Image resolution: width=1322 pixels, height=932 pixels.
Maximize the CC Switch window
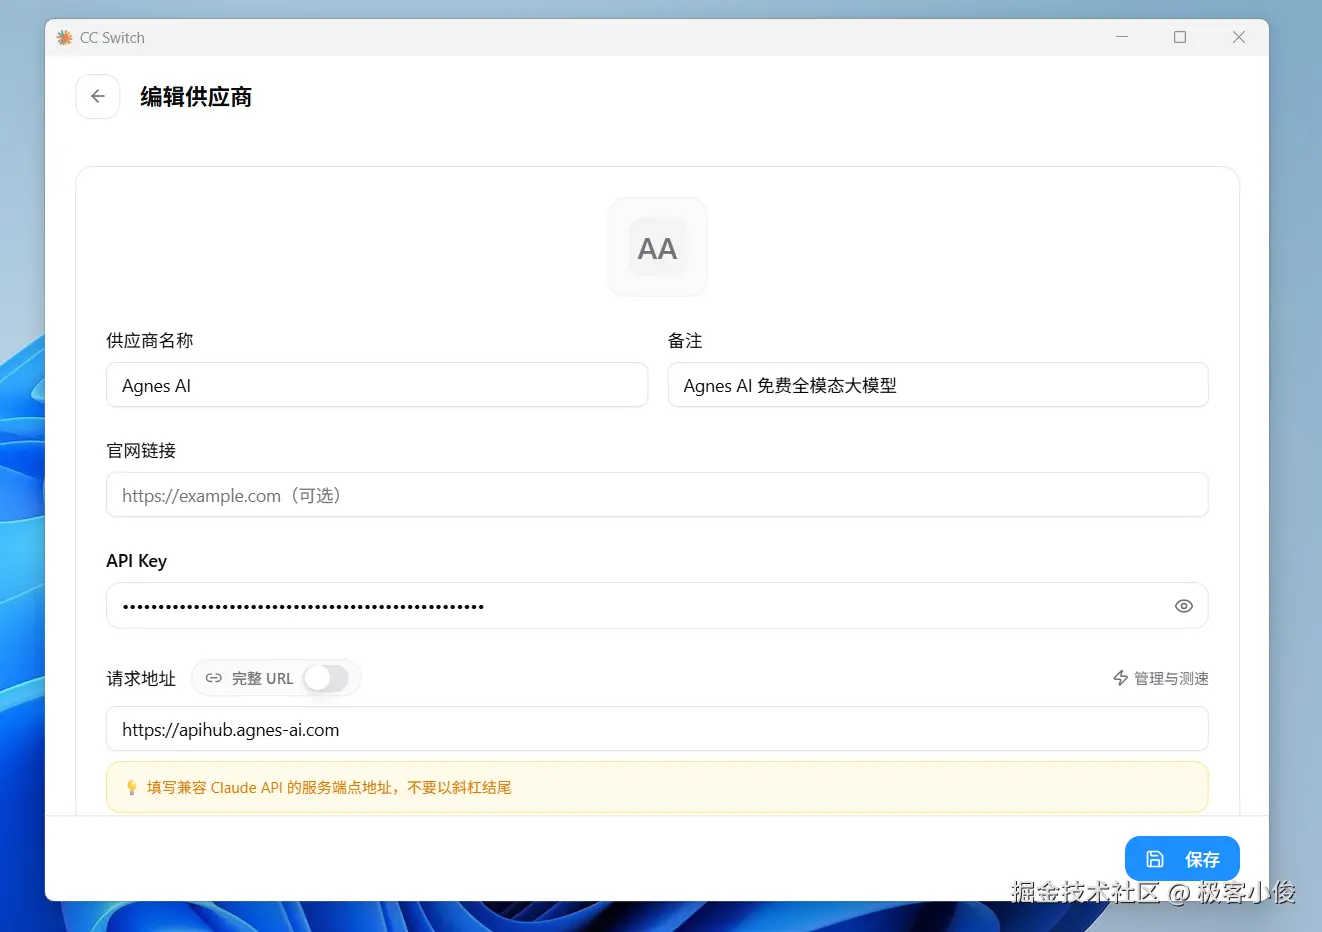[1180, 37]
